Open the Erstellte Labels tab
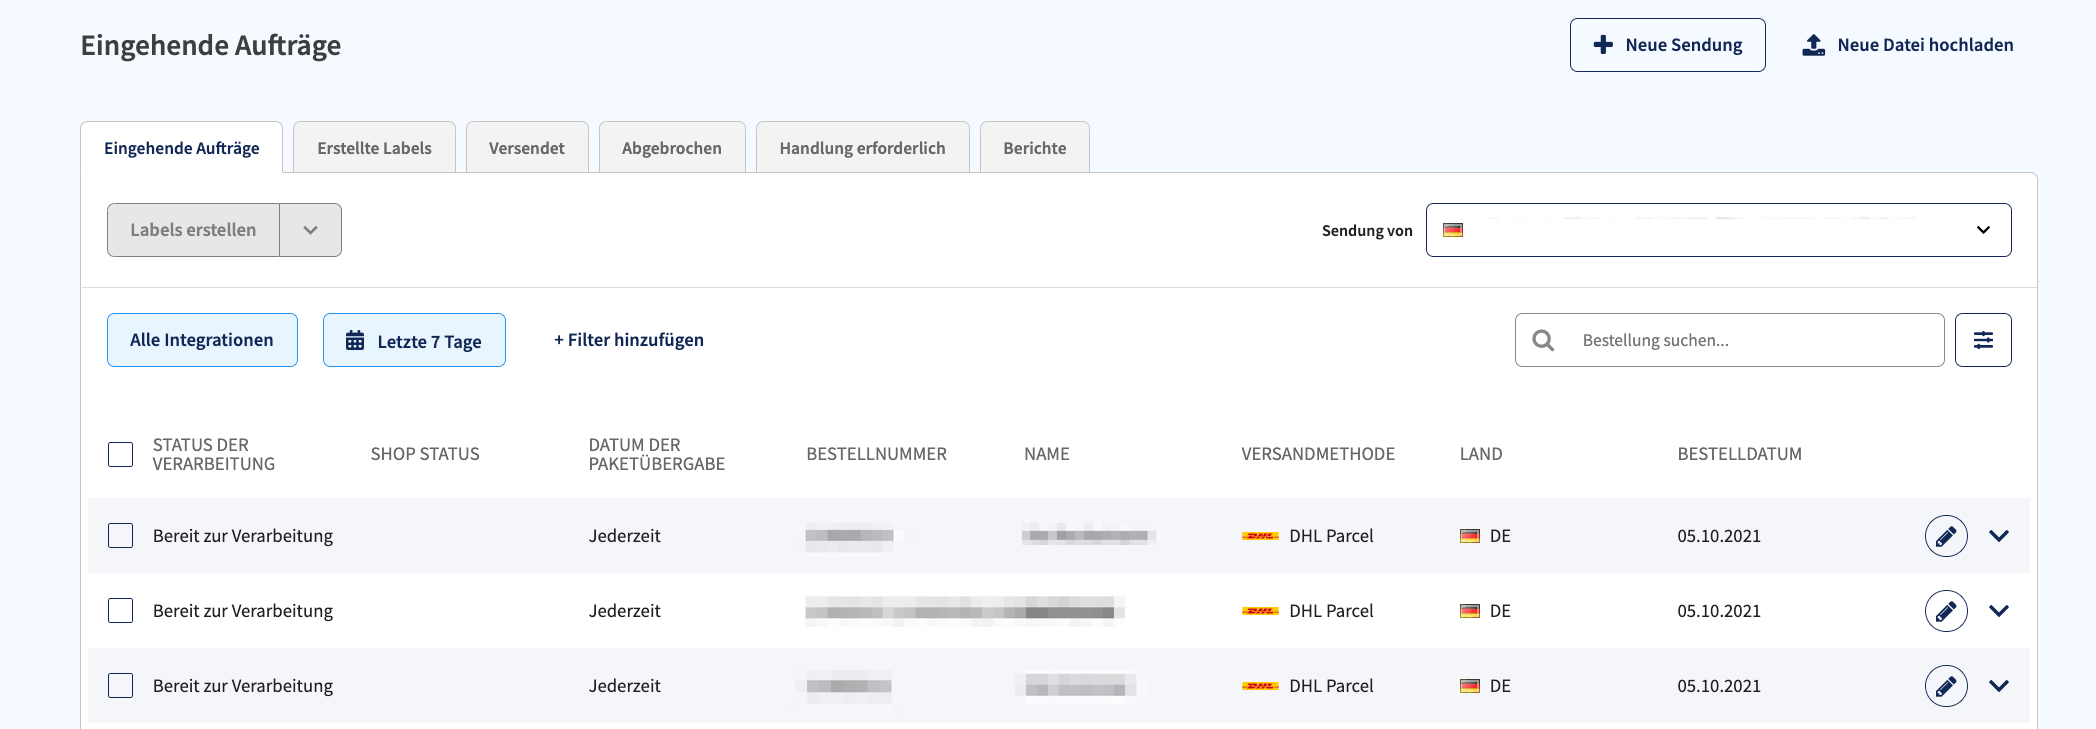The height and width of the screenshot is (729, 2096). pos(374,148)
